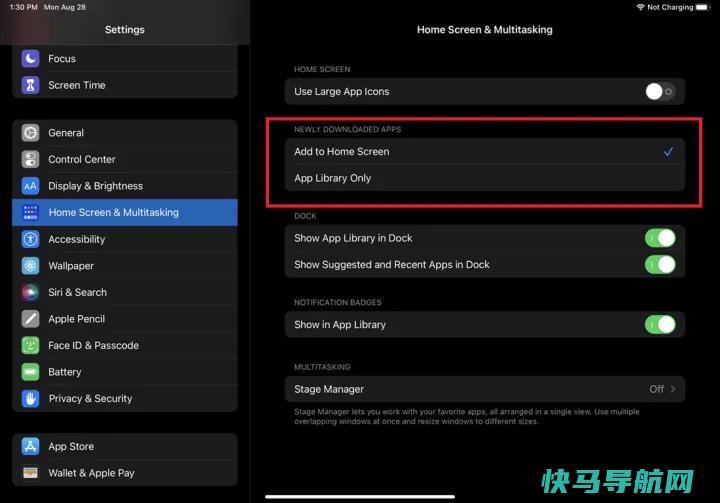Click the Home Screen grid icon

pos(30,212)
